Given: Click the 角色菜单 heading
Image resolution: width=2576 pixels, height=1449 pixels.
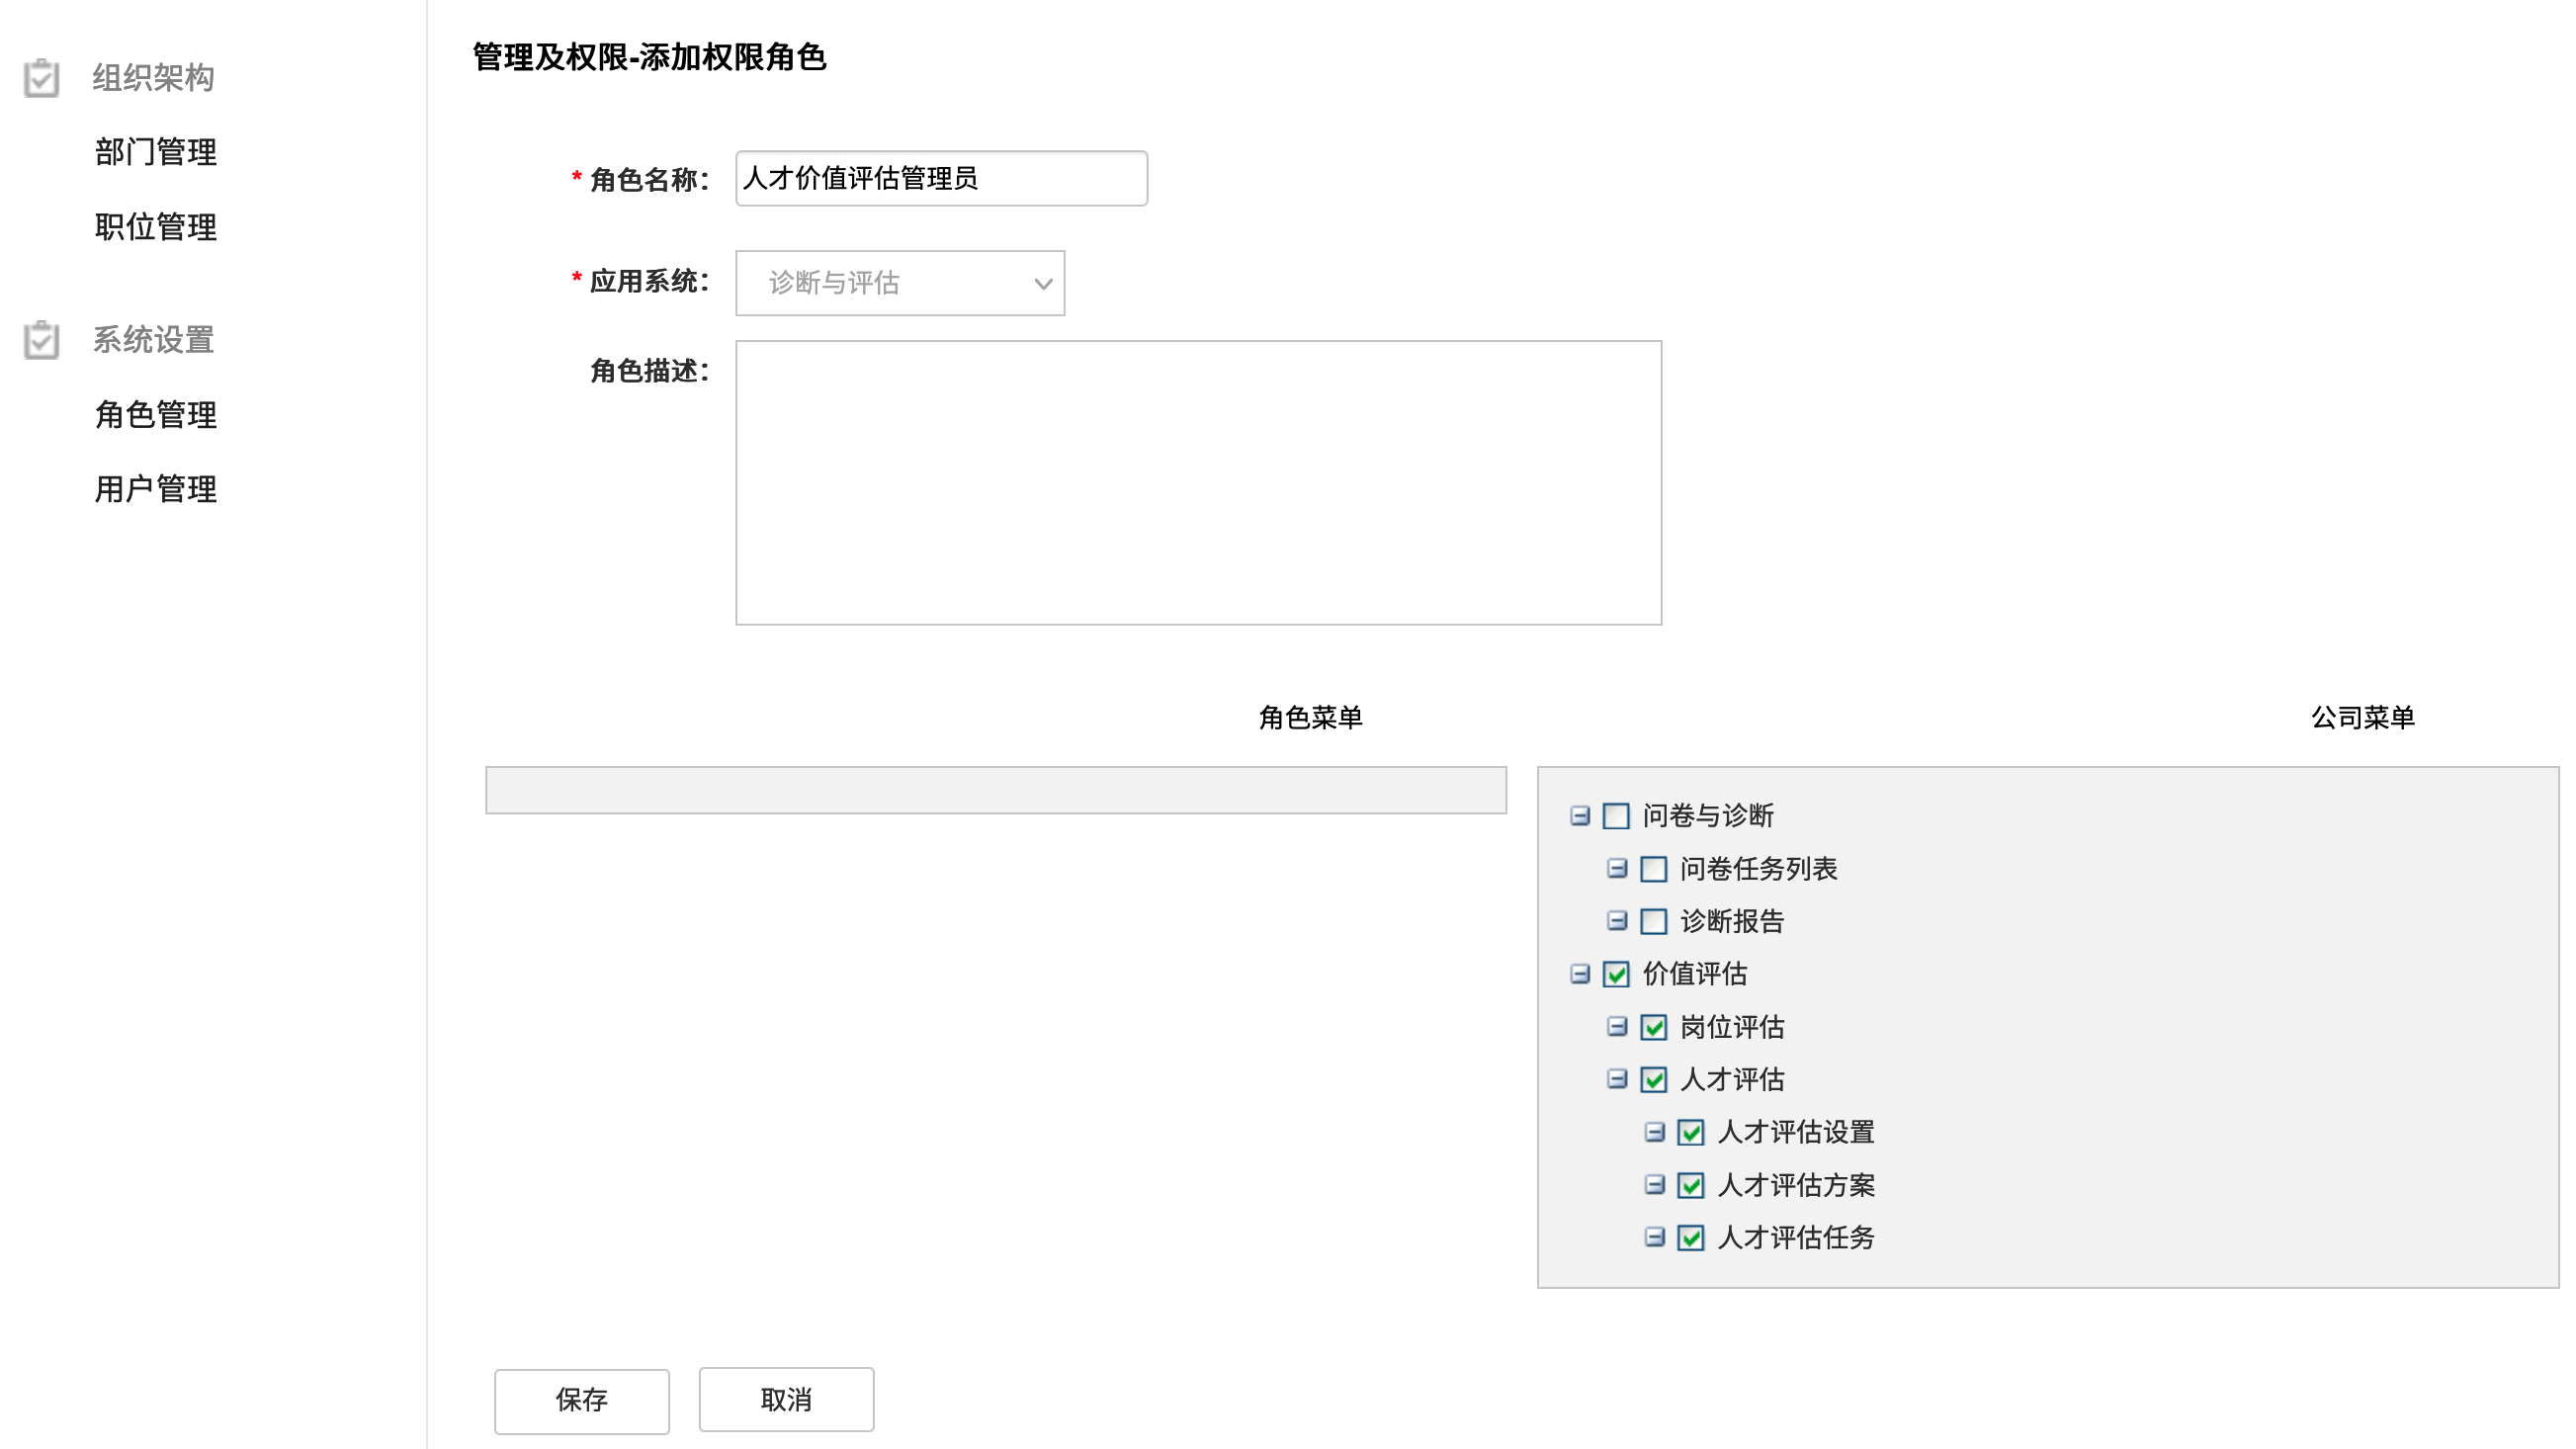Looking at the screenshot, I should [1310, 718].
